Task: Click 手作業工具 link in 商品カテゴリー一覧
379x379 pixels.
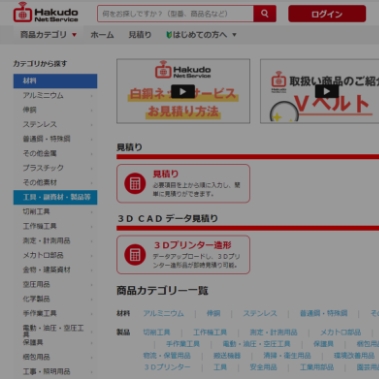Action: [183, 344]
